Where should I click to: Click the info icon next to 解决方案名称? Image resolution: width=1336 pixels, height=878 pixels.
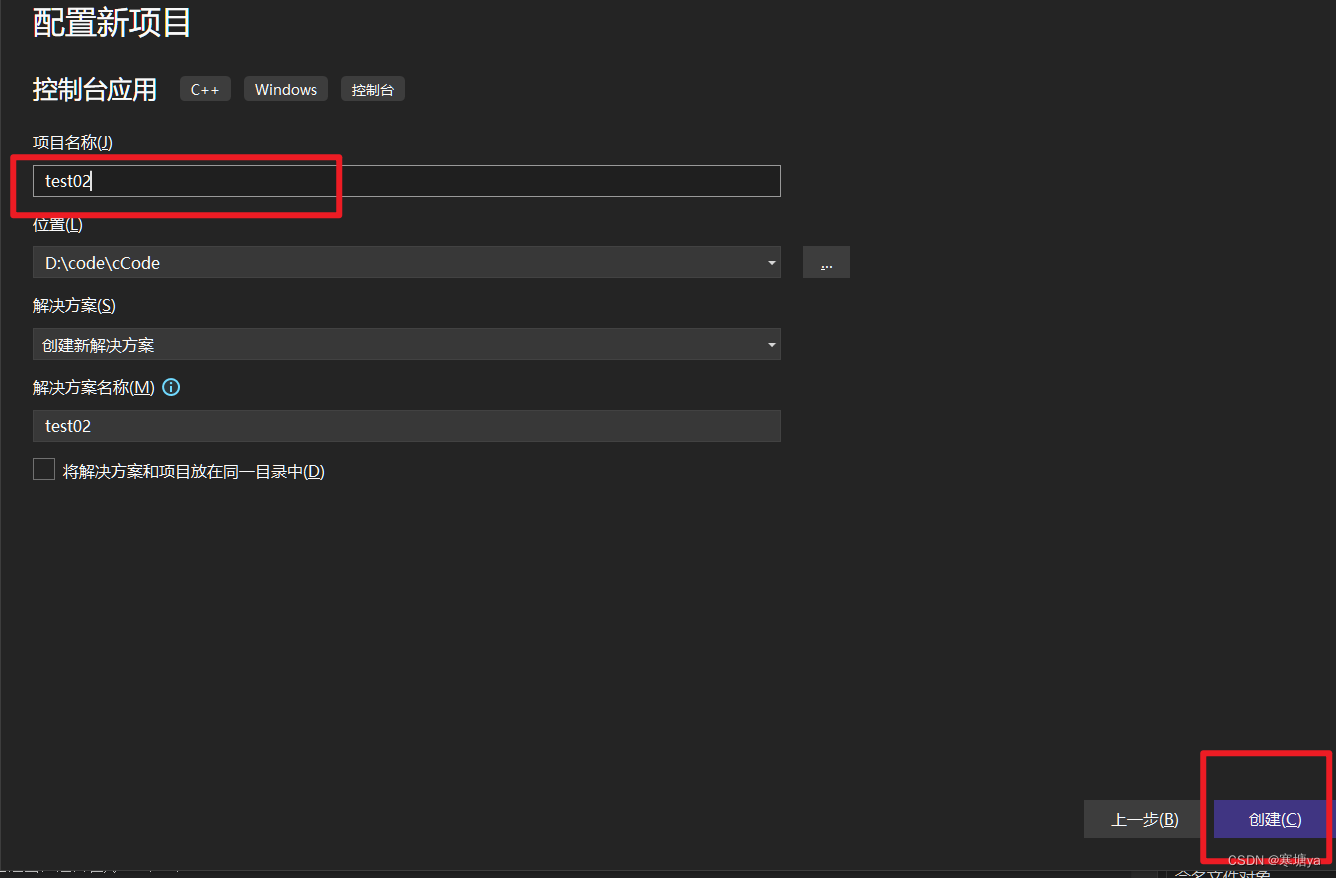[x=171, y=387]
